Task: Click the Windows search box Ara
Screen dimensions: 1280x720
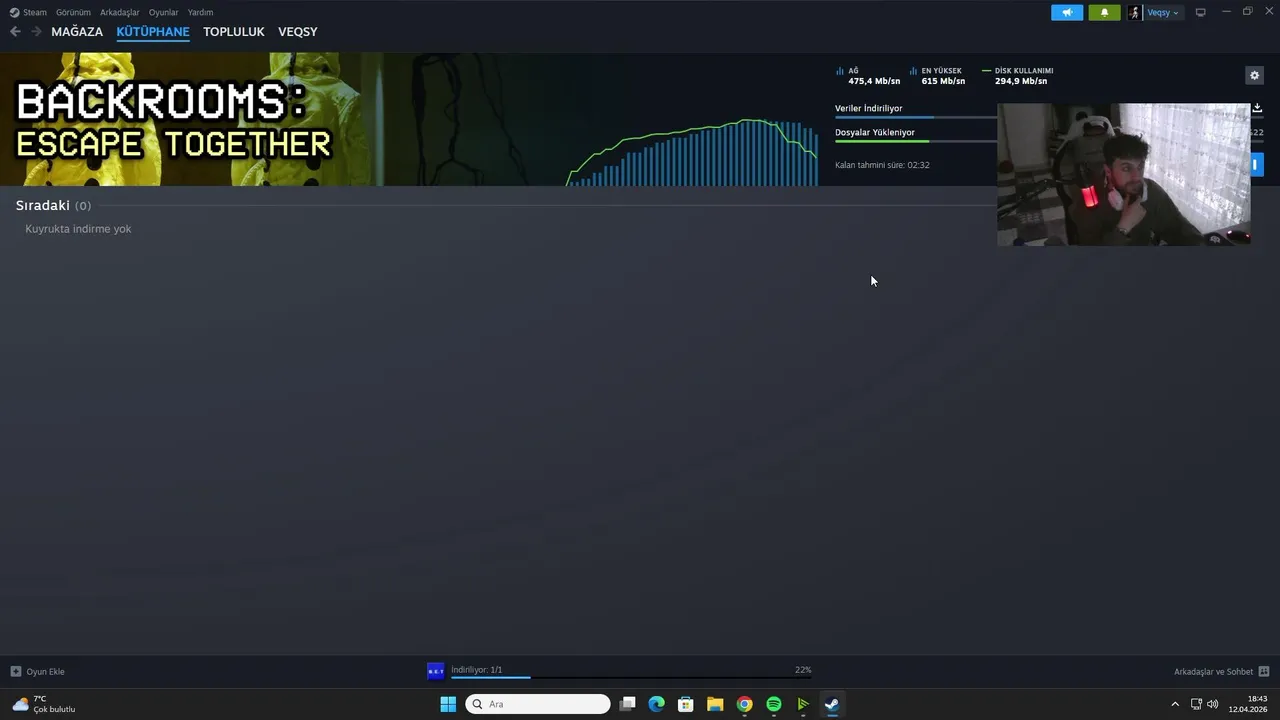Action: (x=538, y=704)
